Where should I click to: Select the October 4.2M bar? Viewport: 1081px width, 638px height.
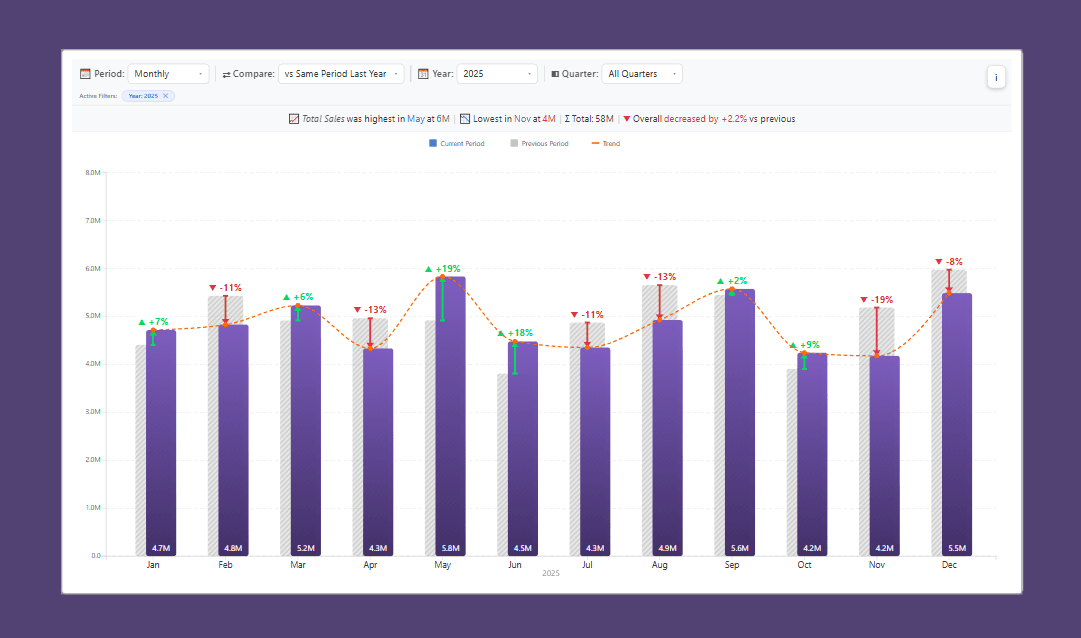[813, 454]
